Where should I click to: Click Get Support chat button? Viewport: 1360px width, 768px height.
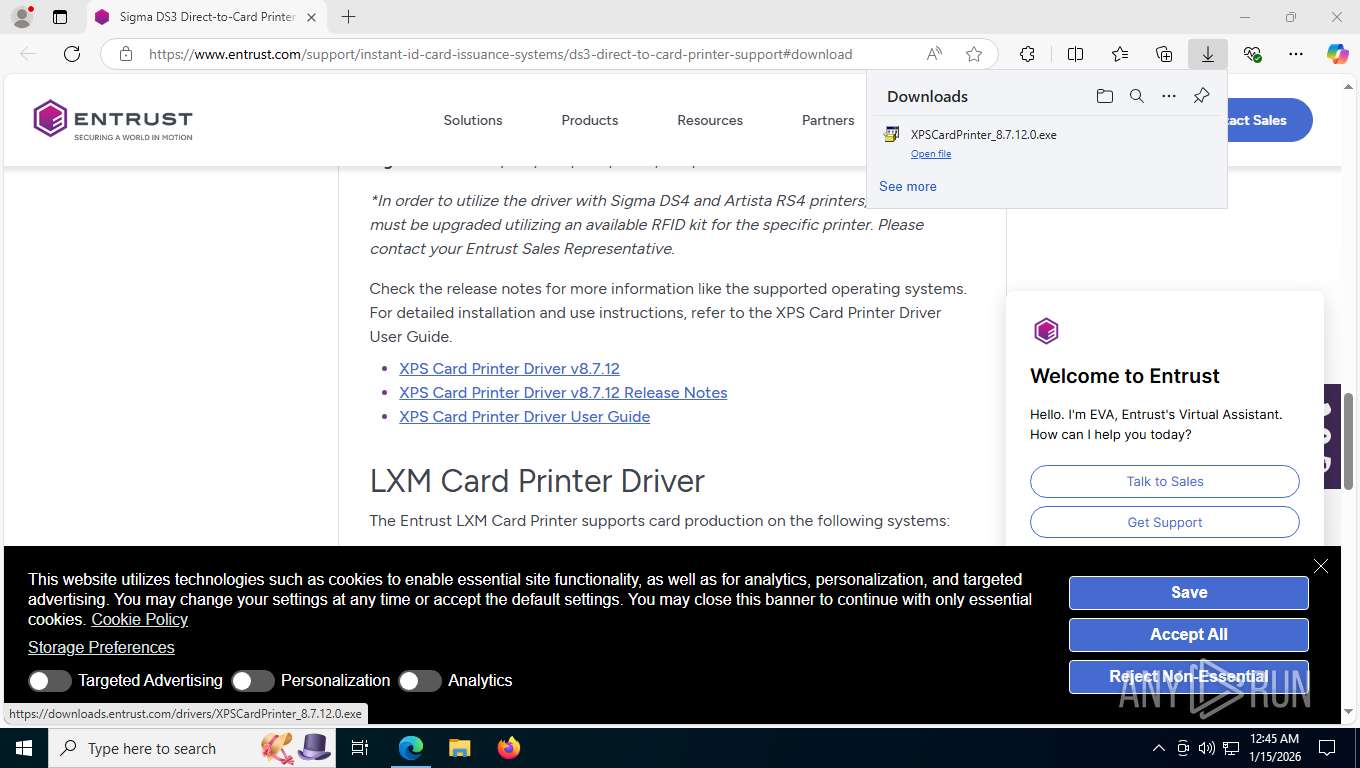pos(1165,522)
